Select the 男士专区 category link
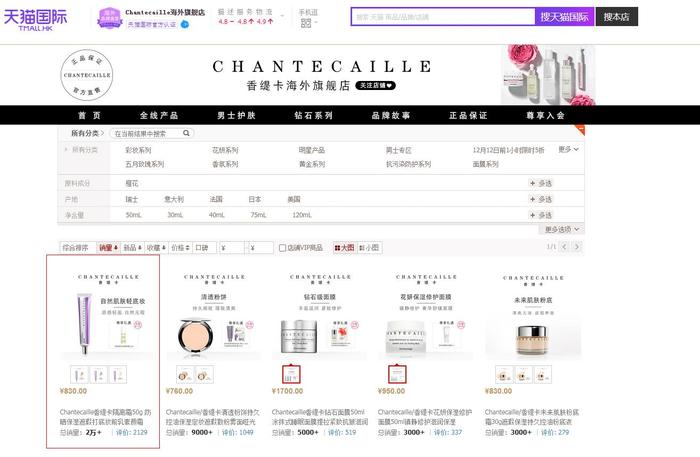Screen dimensions: 700x457 (x=399, y=150)
